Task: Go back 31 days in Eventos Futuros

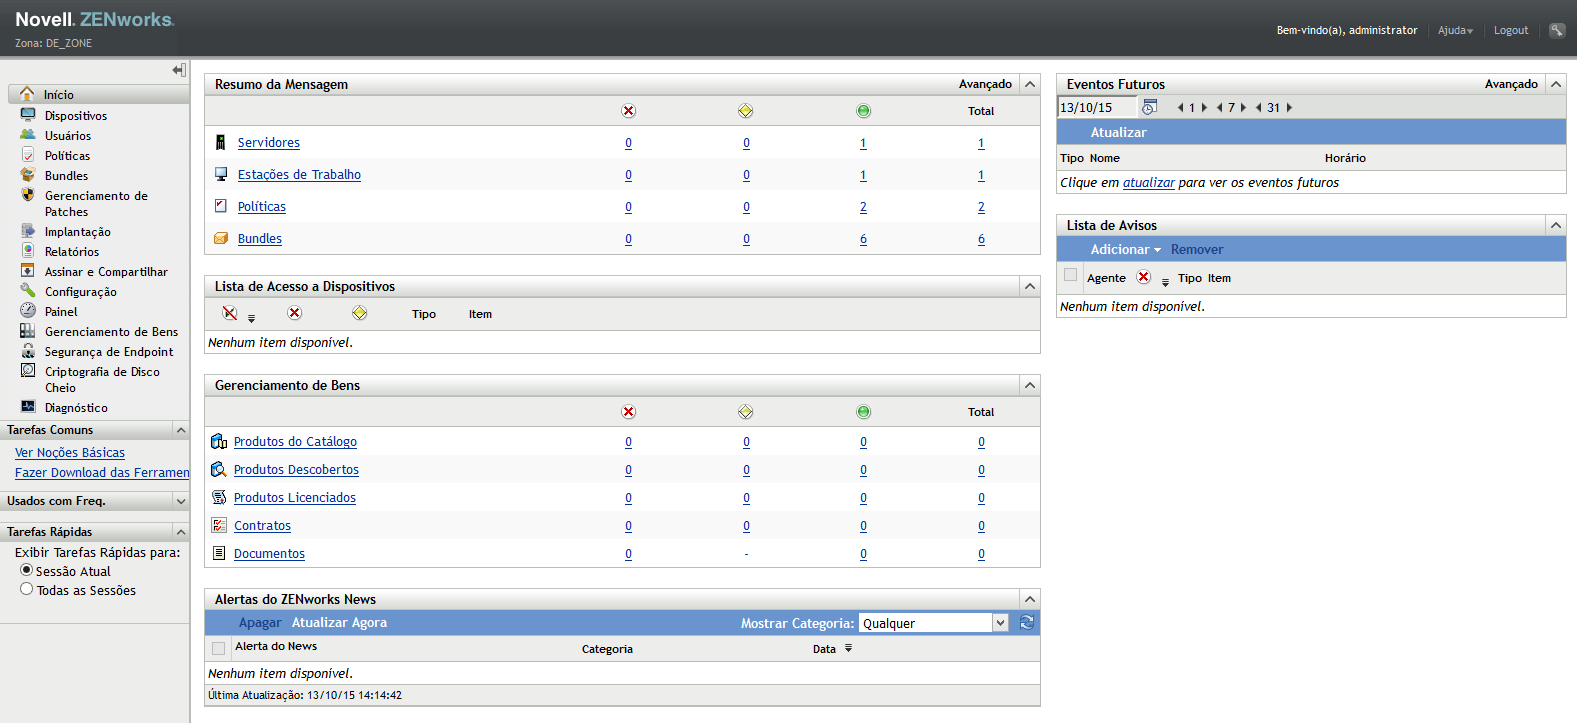Action: point(1258,107)
